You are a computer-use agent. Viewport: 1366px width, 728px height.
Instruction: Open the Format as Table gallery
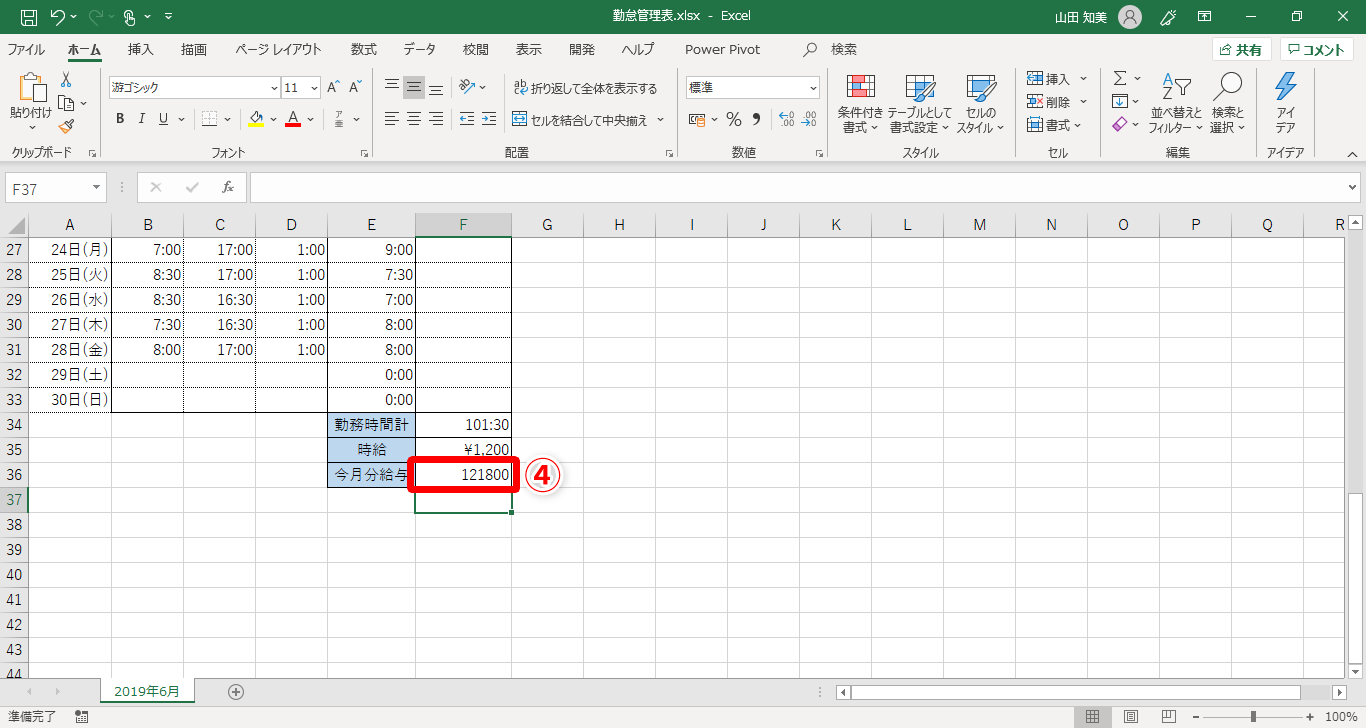click(x=919, y=105)
